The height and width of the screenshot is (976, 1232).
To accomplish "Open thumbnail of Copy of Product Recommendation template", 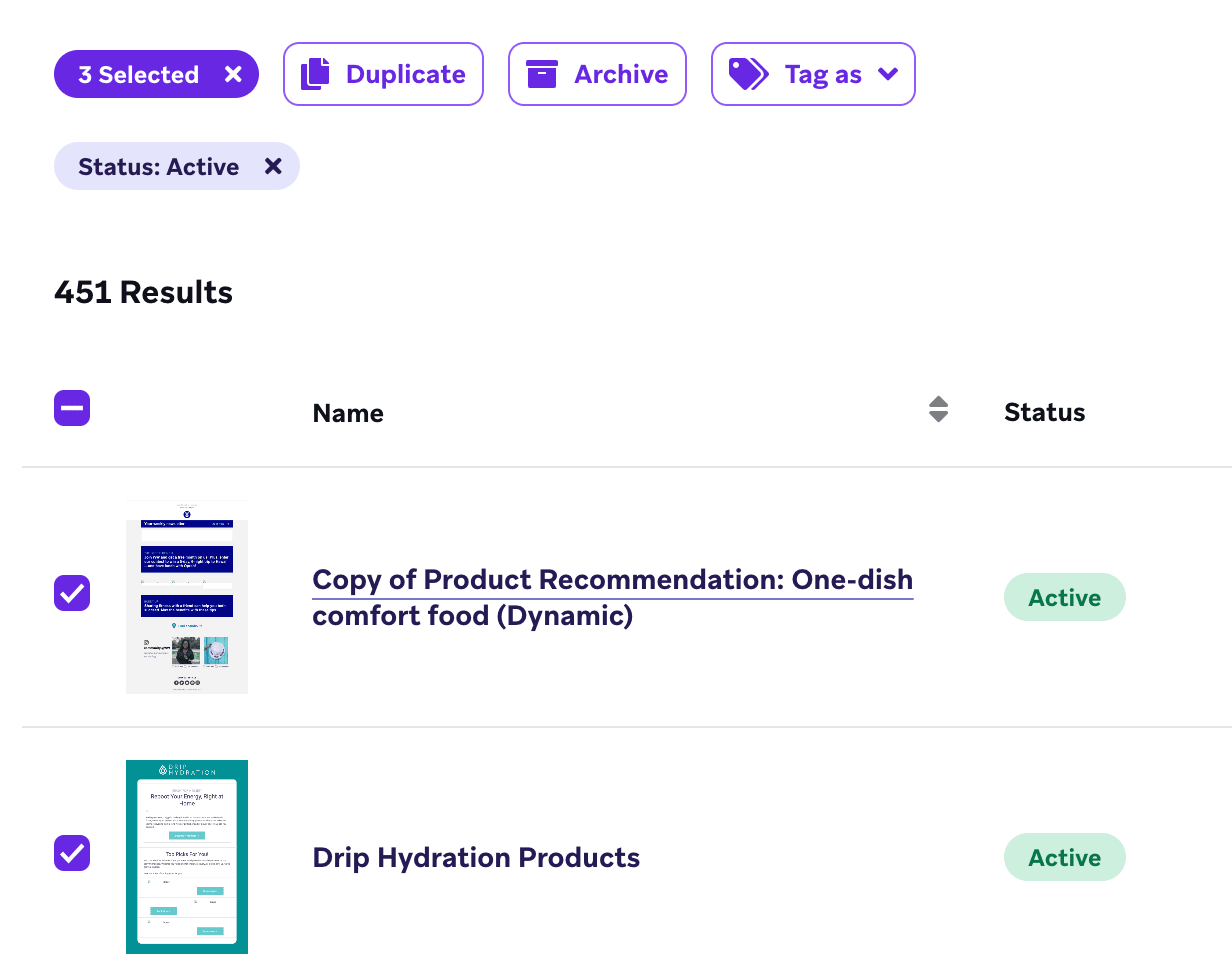I will click(187, 597).
